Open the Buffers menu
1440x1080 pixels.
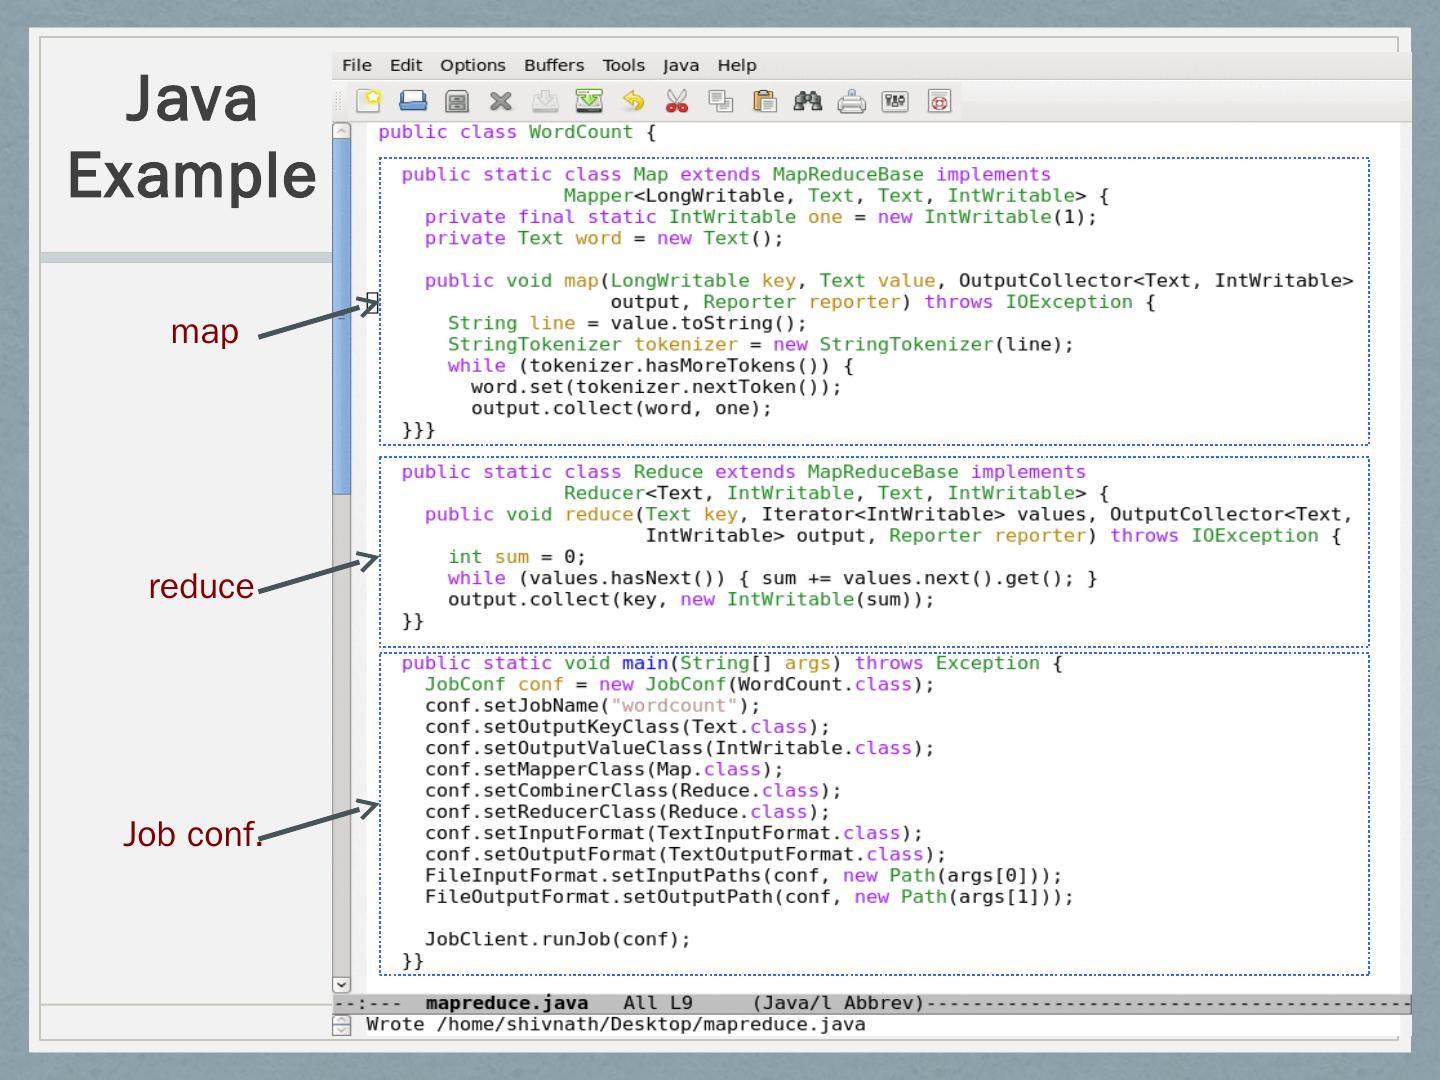click(553, 65)
